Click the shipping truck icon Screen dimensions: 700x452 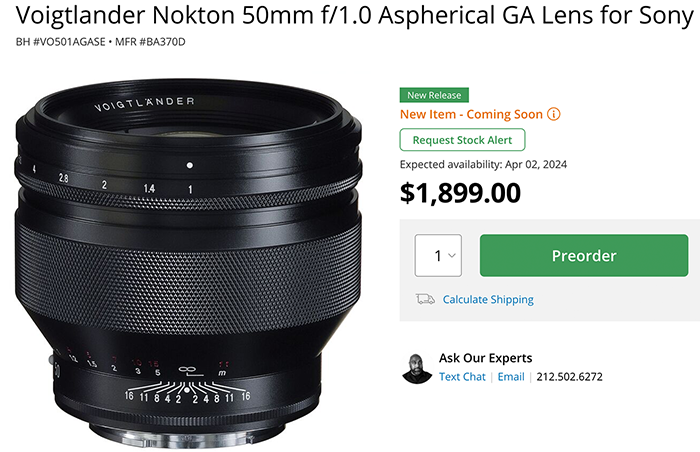pyautogui.click(x=425, y=299)
